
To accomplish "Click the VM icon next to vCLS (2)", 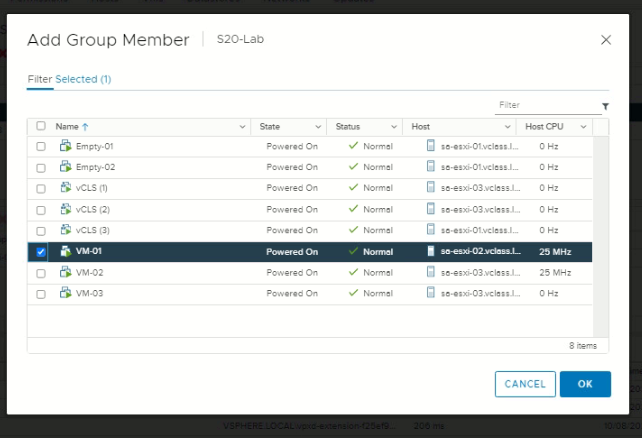I will 66,209.
